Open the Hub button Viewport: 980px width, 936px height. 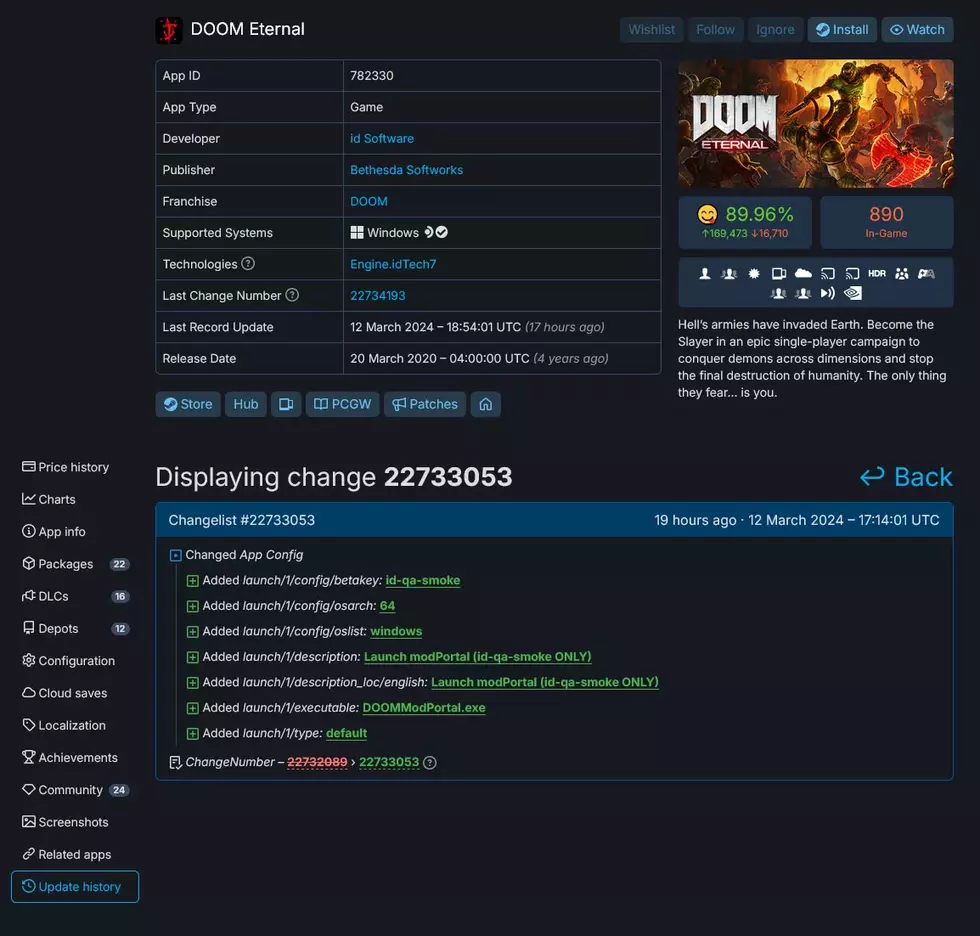pos(246,404)
